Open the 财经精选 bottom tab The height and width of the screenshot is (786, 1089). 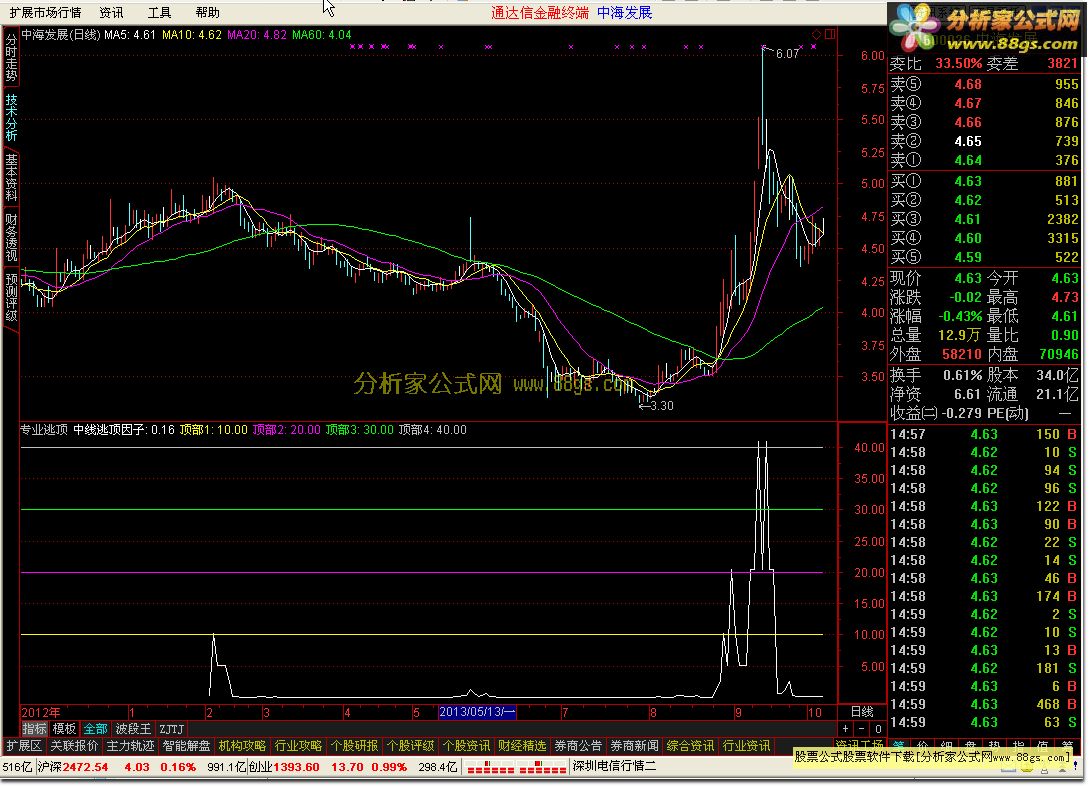point(522,746)
